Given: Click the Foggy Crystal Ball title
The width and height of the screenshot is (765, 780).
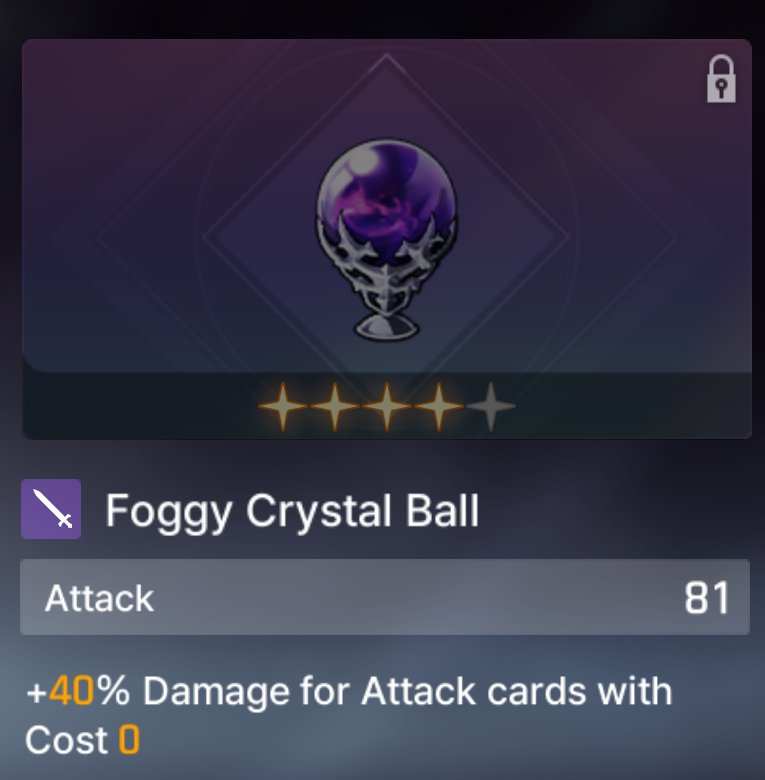Looking at the screenshot, I should [x=292, y=512].
